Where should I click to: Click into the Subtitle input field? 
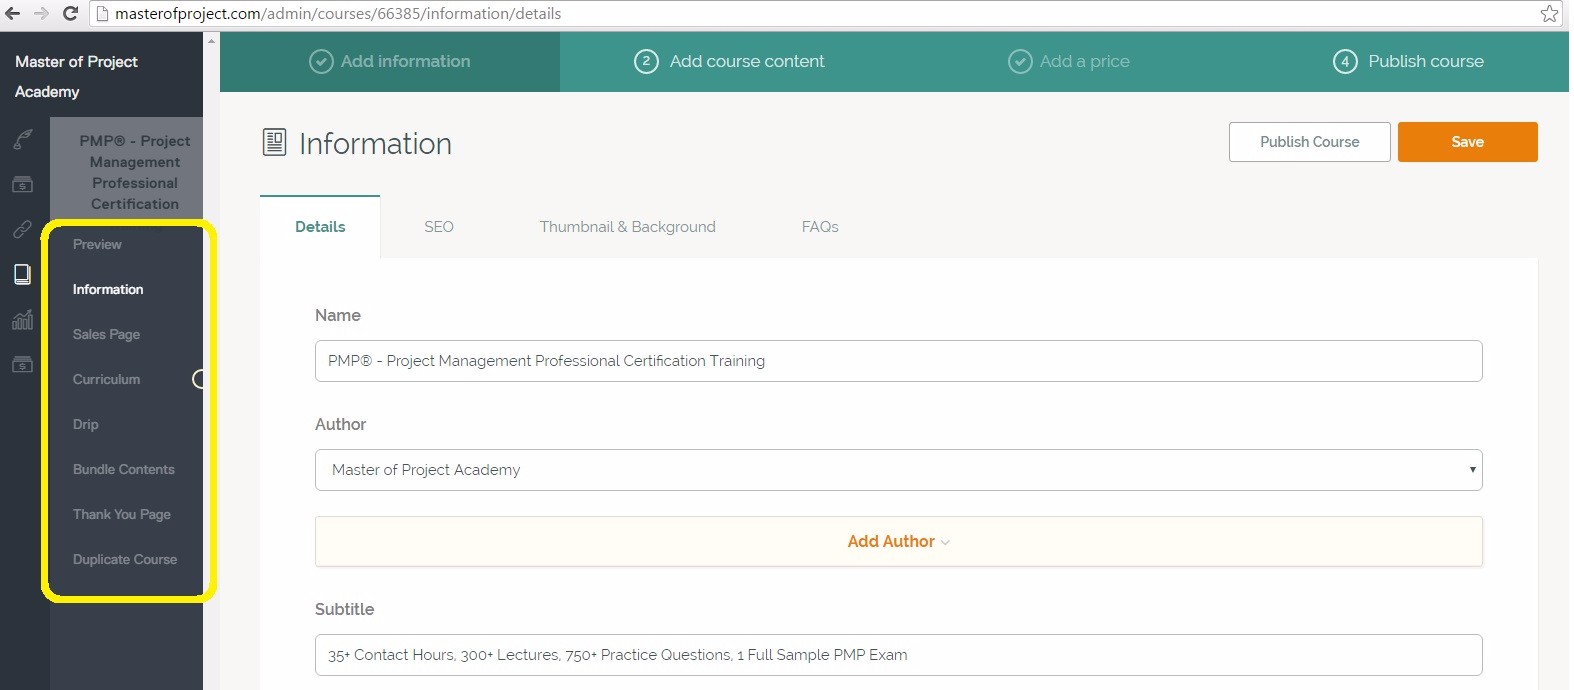898,655
